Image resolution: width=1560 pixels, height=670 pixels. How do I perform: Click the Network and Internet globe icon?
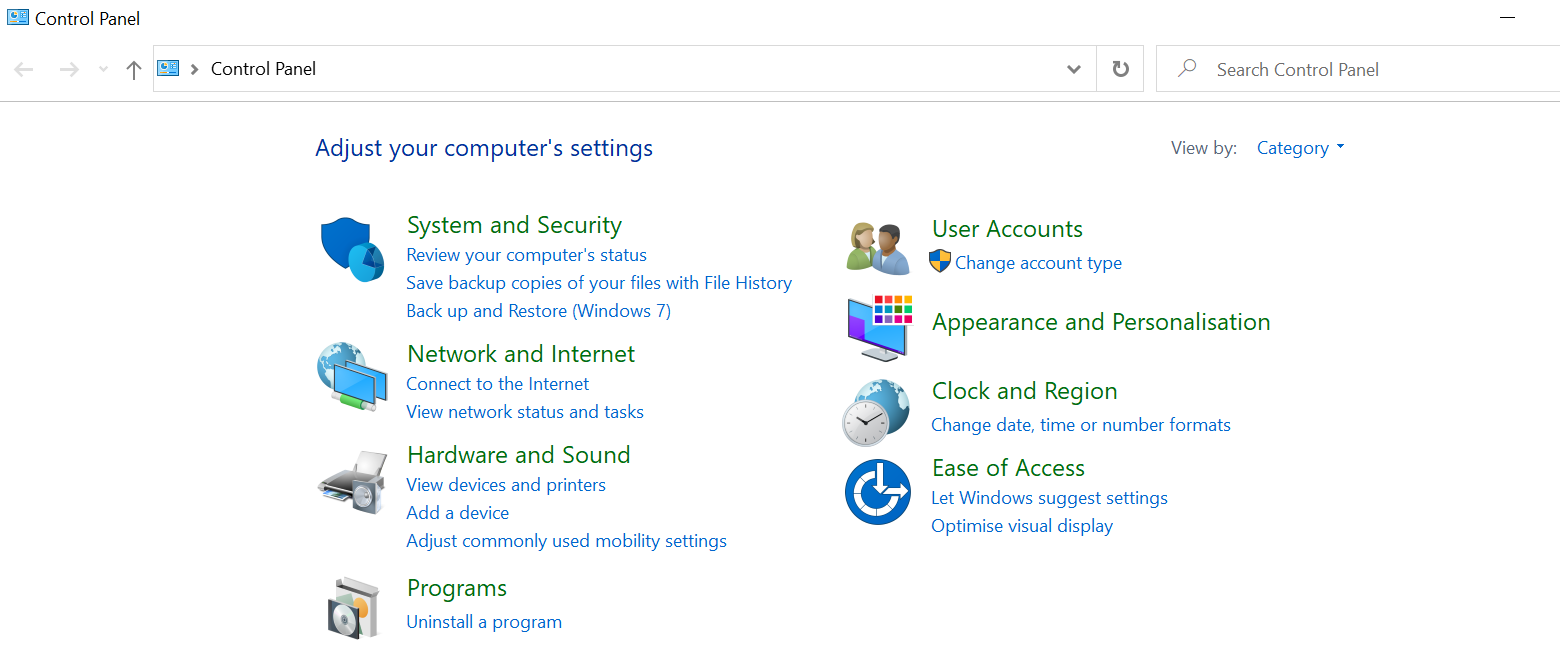coord(352,377)
